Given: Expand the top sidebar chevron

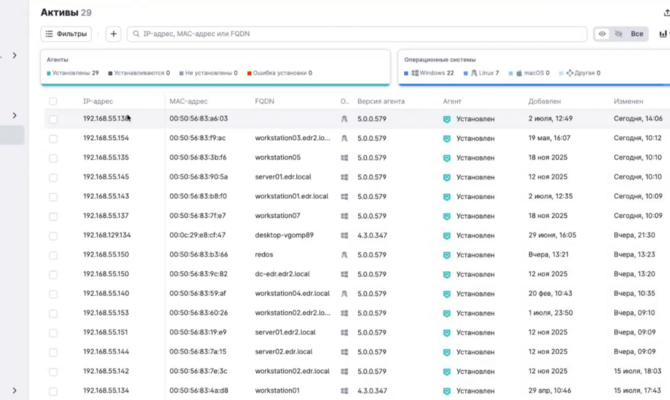Looking at the screenshot, I should click(15, 56).
